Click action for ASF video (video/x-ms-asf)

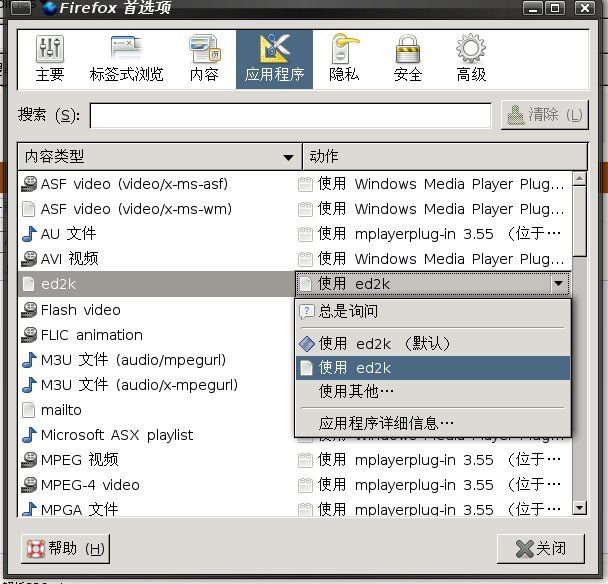pos(433,184)
